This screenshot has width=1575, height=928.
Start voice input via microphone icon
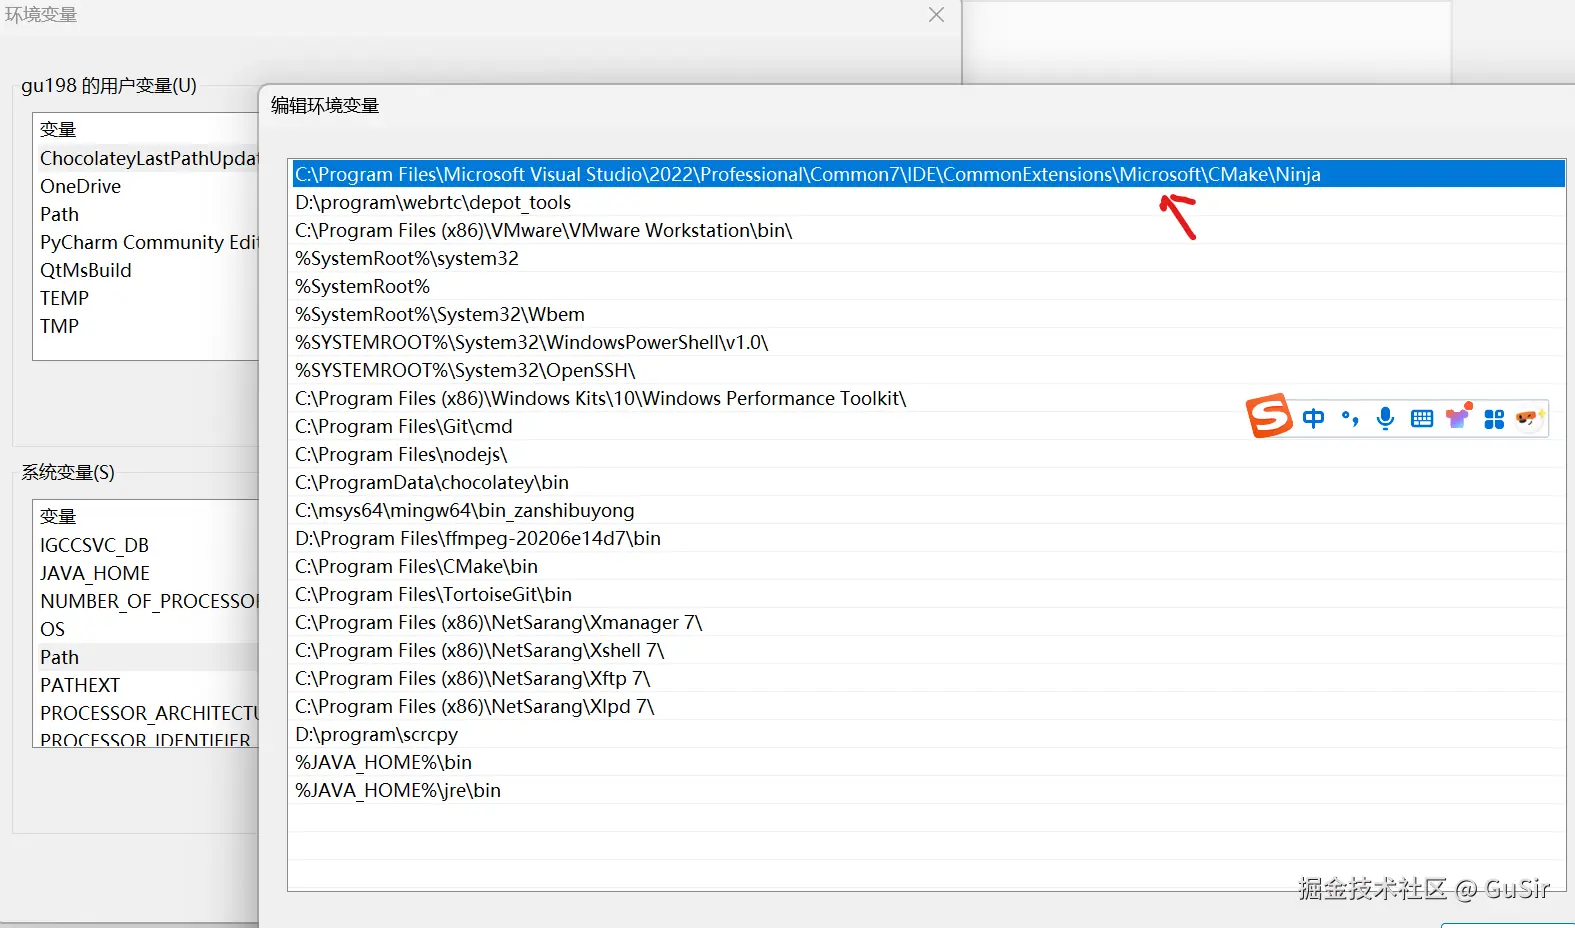[x=1385, y=418]
